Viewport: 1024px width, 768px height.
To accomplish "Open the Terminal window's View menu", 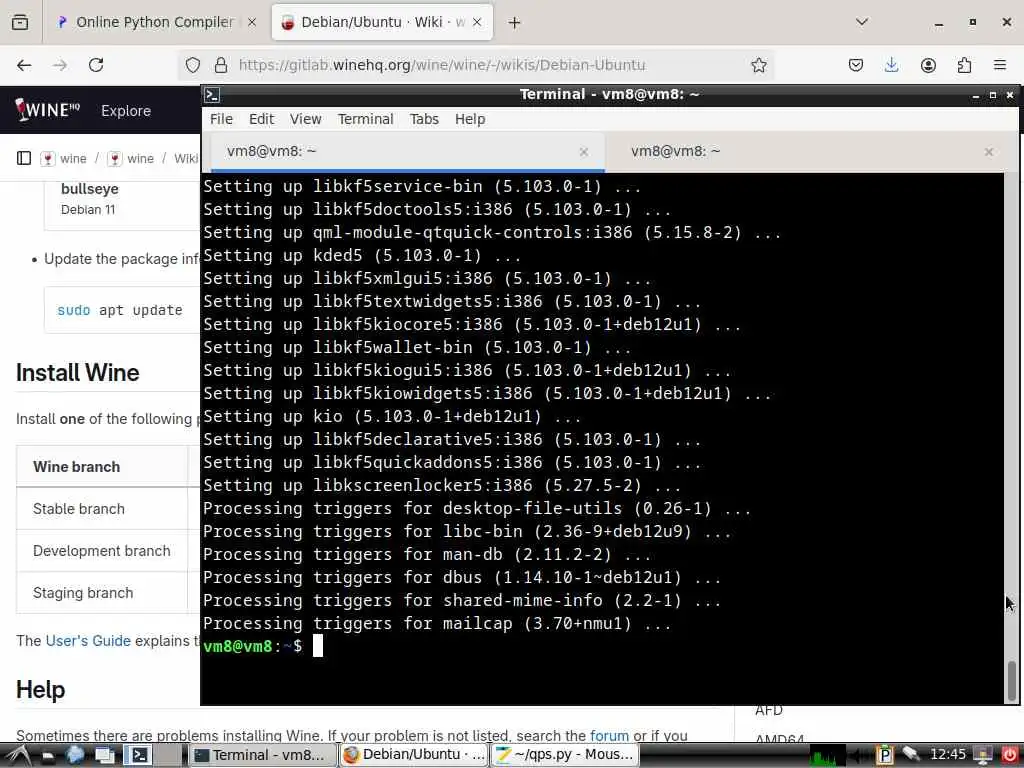I will pos(306,119).
